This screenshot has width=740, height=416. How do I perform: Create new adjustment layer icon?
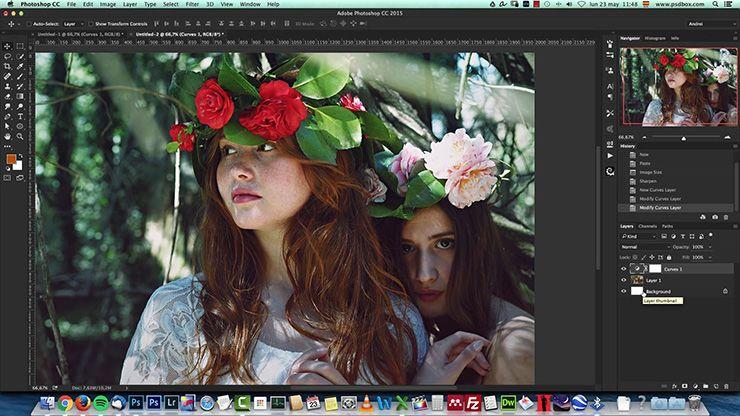tap(695, 386)
